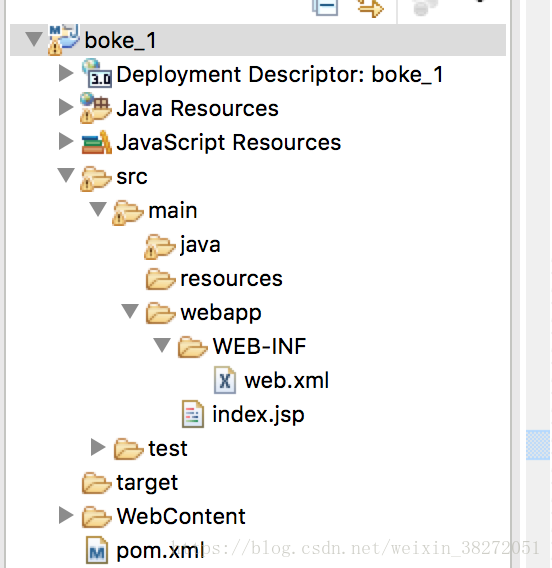The width and height of the screenshot is (552, 568).
Task: Select the 'test' folder name
Action: [x=168, y=449]
